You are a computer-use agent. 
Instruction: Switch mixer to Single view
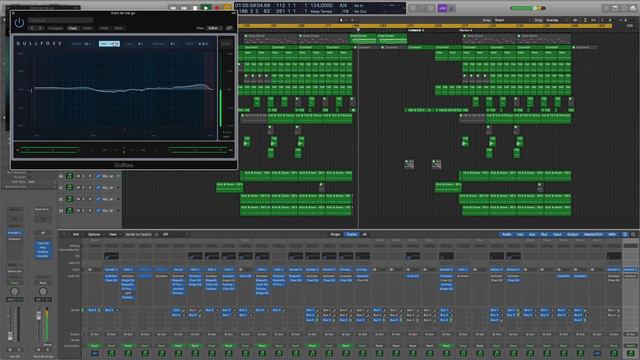[335, 235]
